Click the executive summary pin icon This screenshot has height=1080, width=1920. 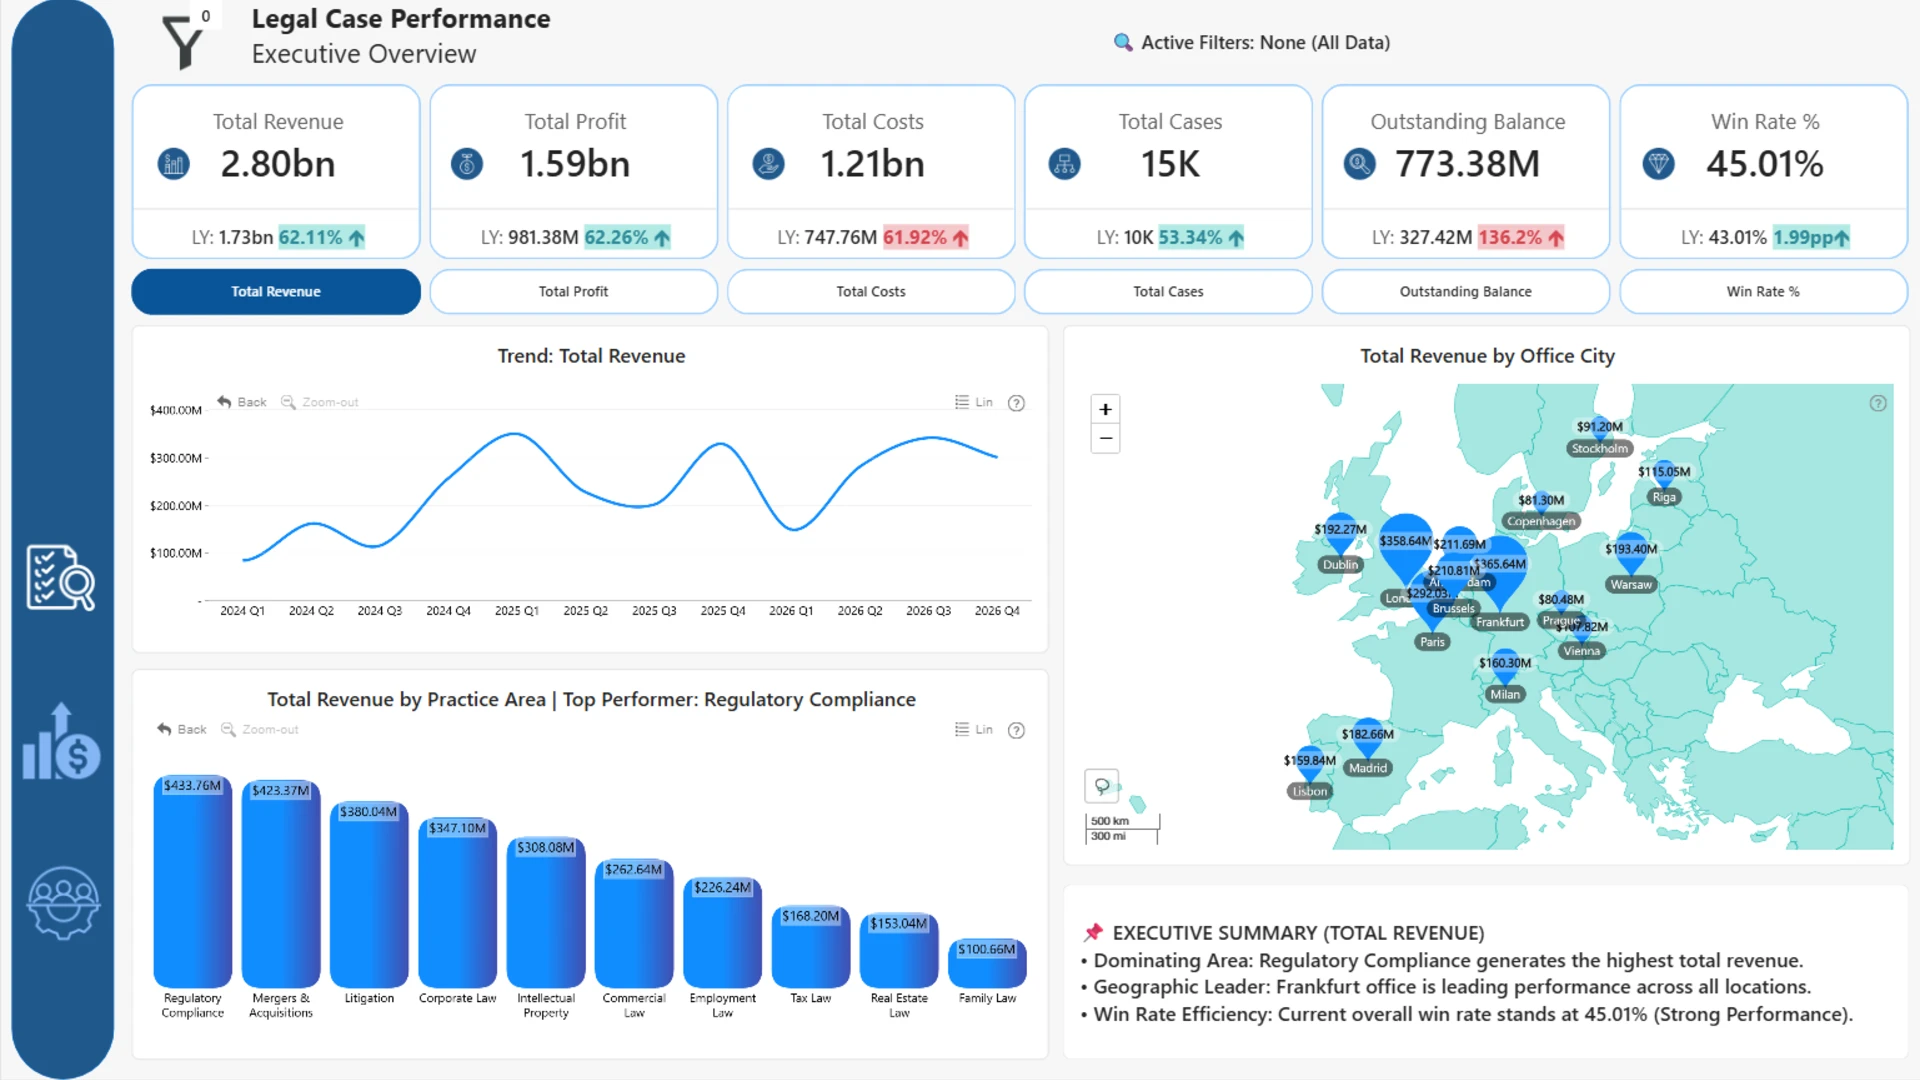[1093, 932]
